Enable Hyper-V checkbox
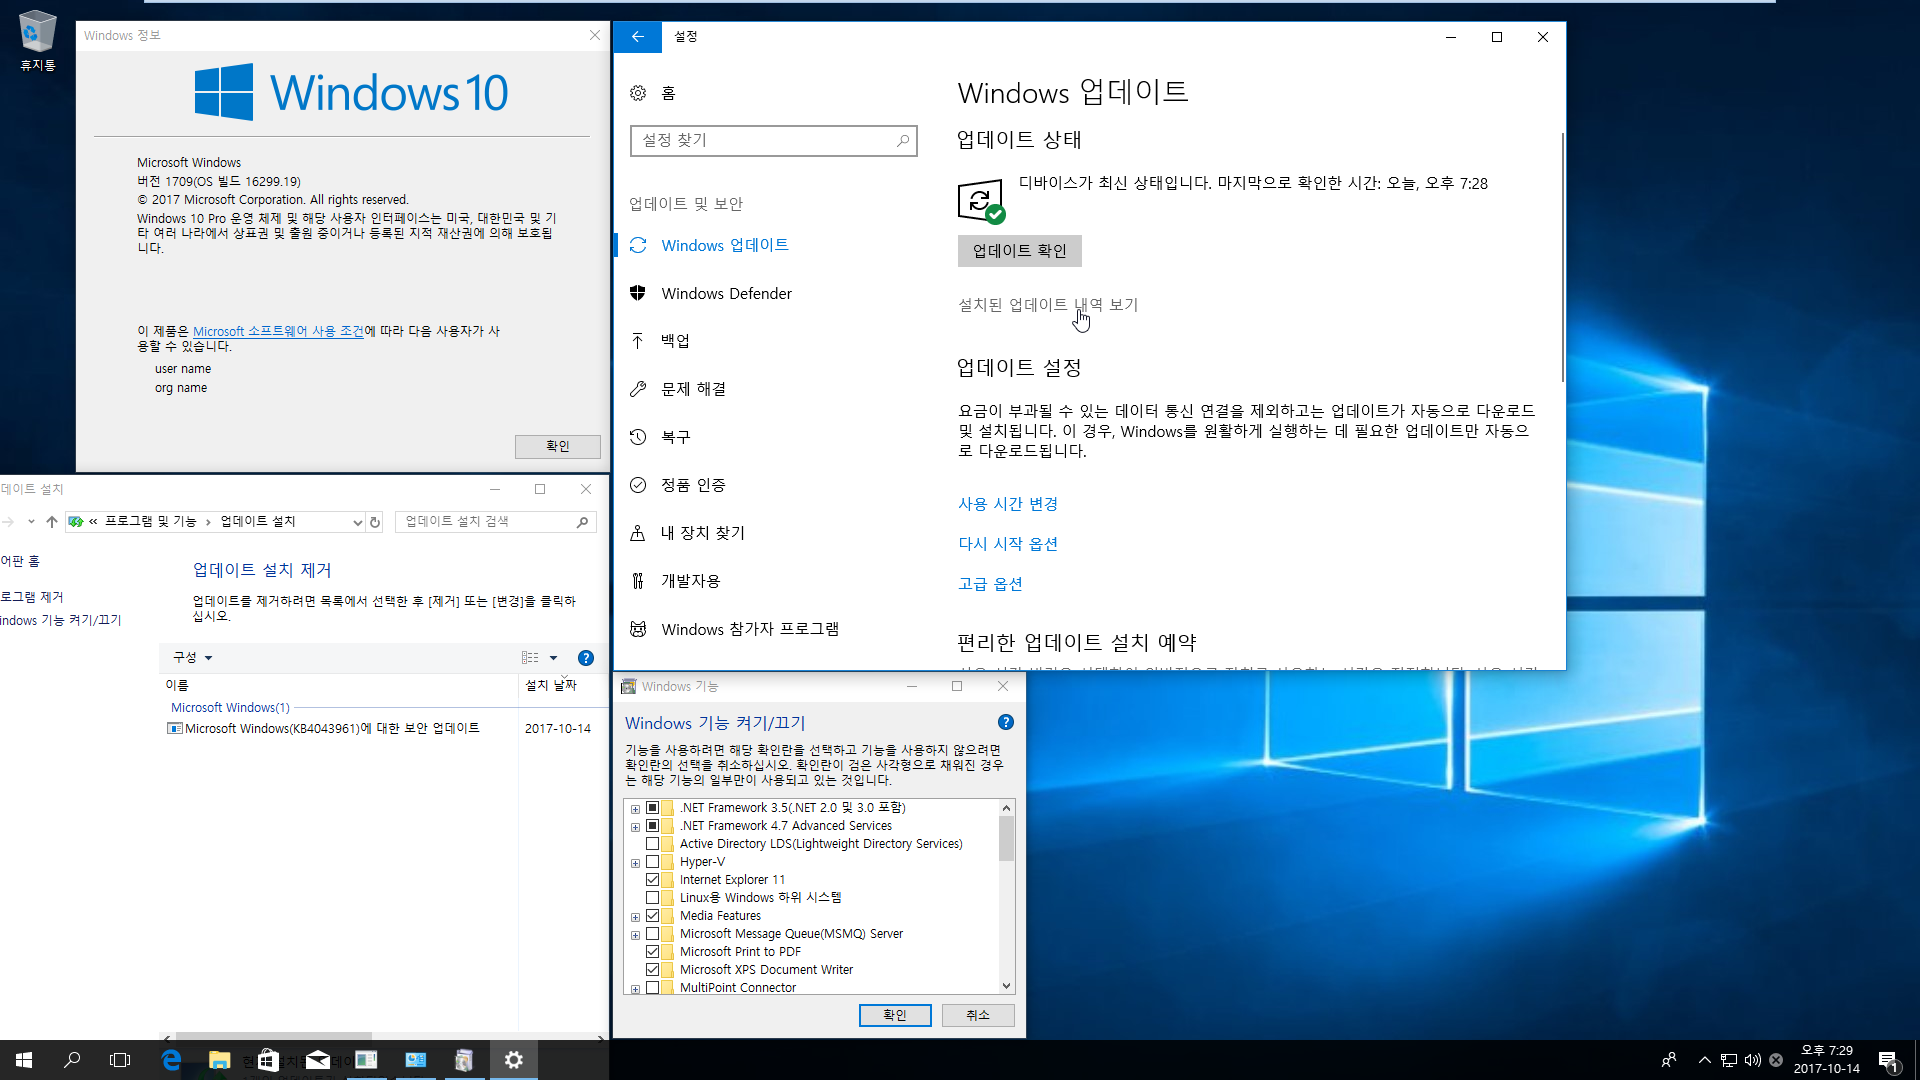 coord(652,862)
